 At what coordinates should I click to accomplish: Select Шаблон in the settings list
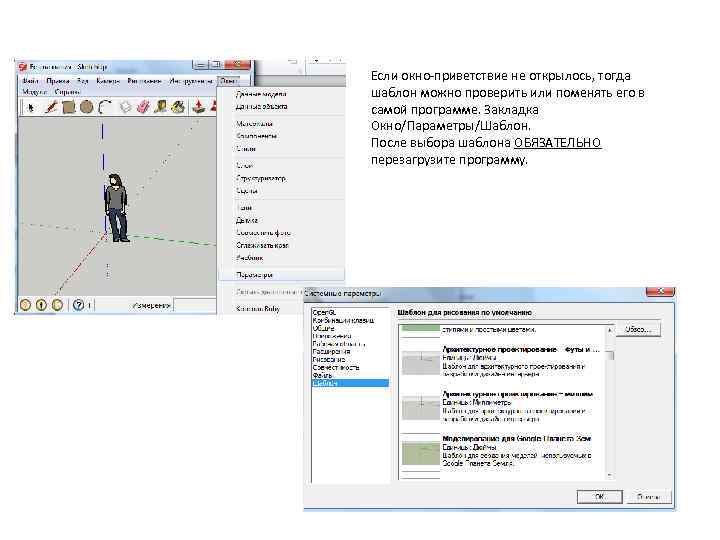(350, 383)
